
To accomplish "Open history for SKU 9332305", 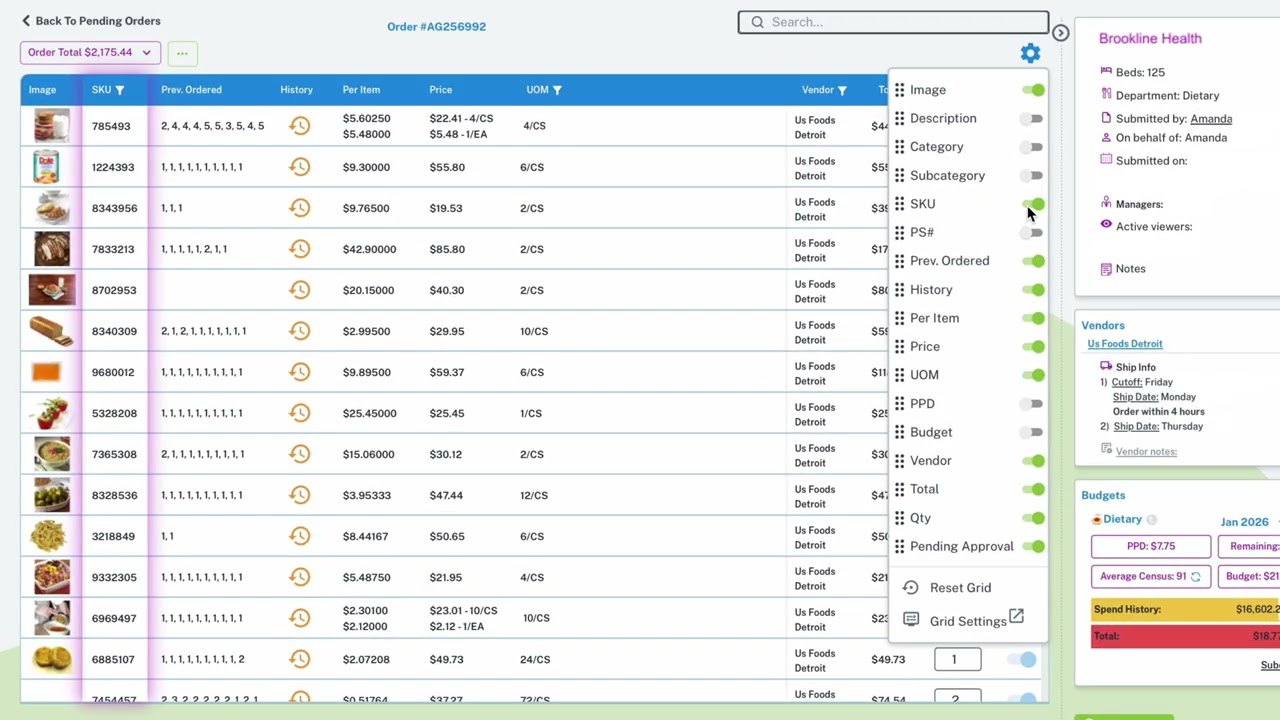I will click(x=299, y=577).
